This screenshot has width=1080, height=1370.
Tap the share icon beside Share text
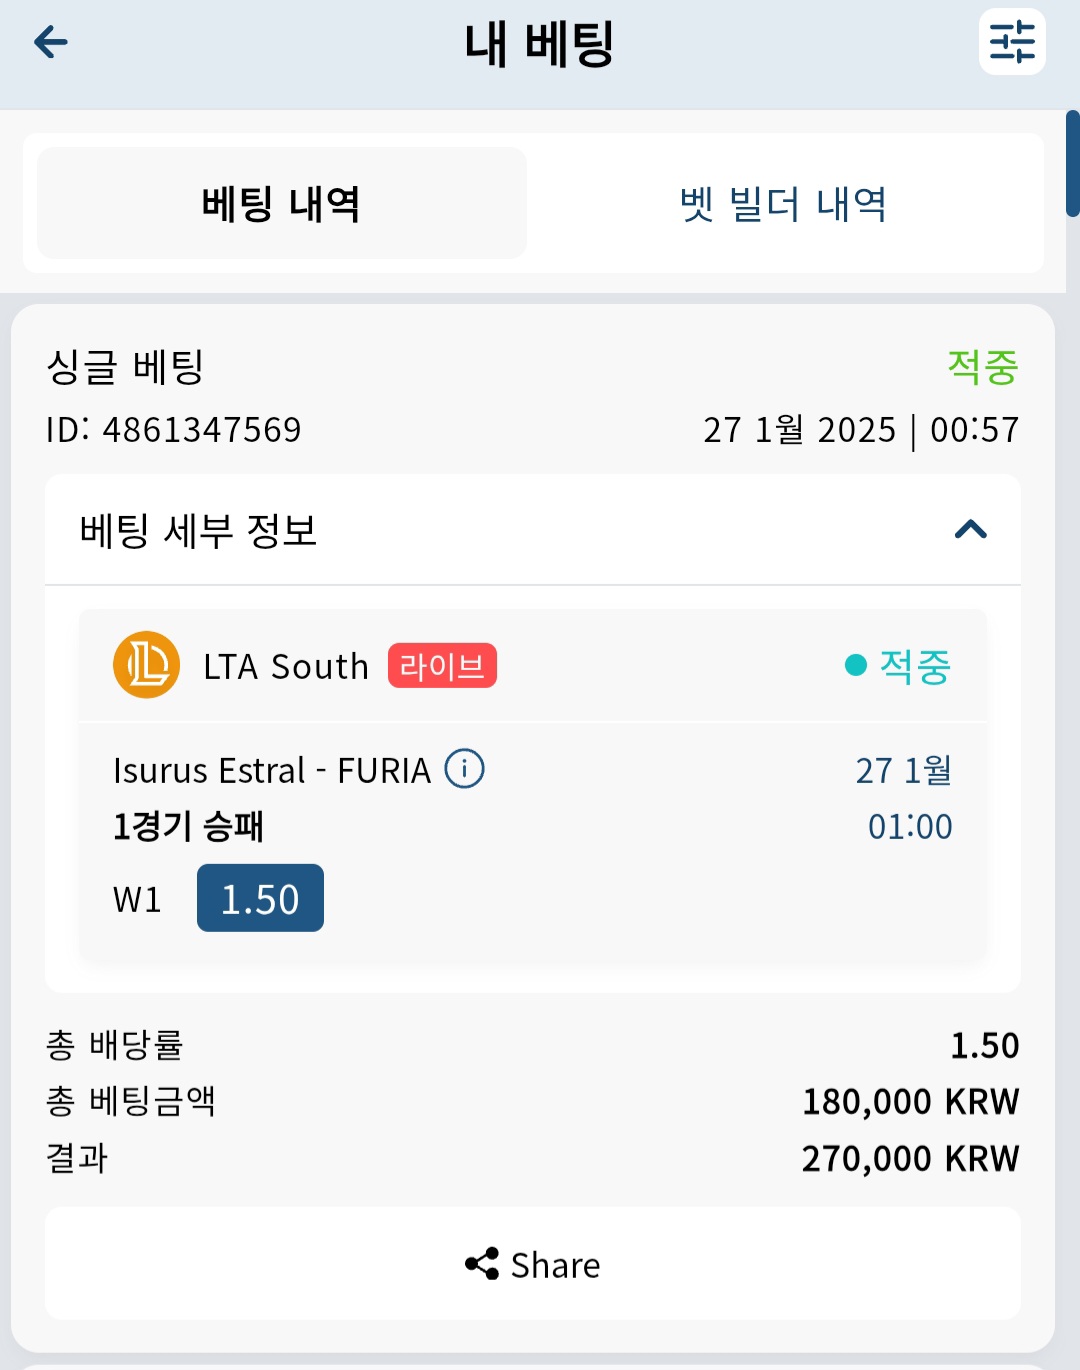point(482,1264)
